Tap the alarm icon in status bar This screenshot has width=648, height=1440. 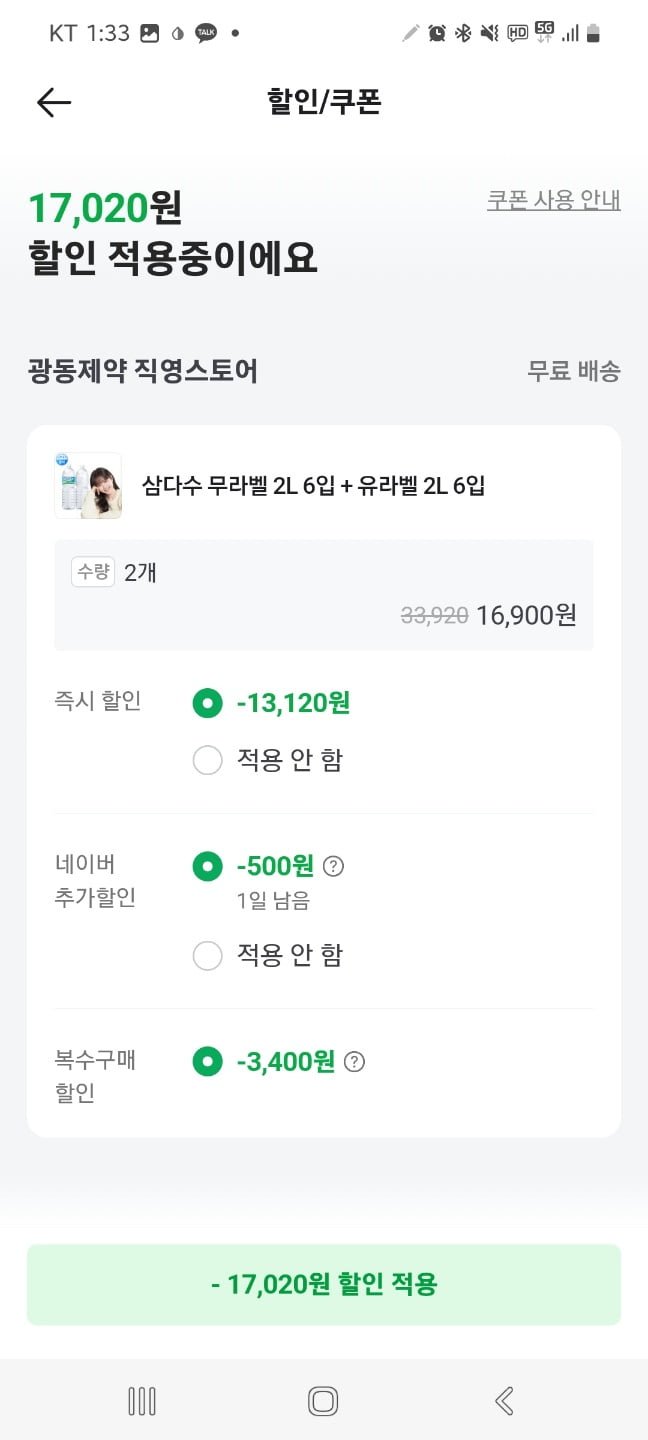pos(437,33)
